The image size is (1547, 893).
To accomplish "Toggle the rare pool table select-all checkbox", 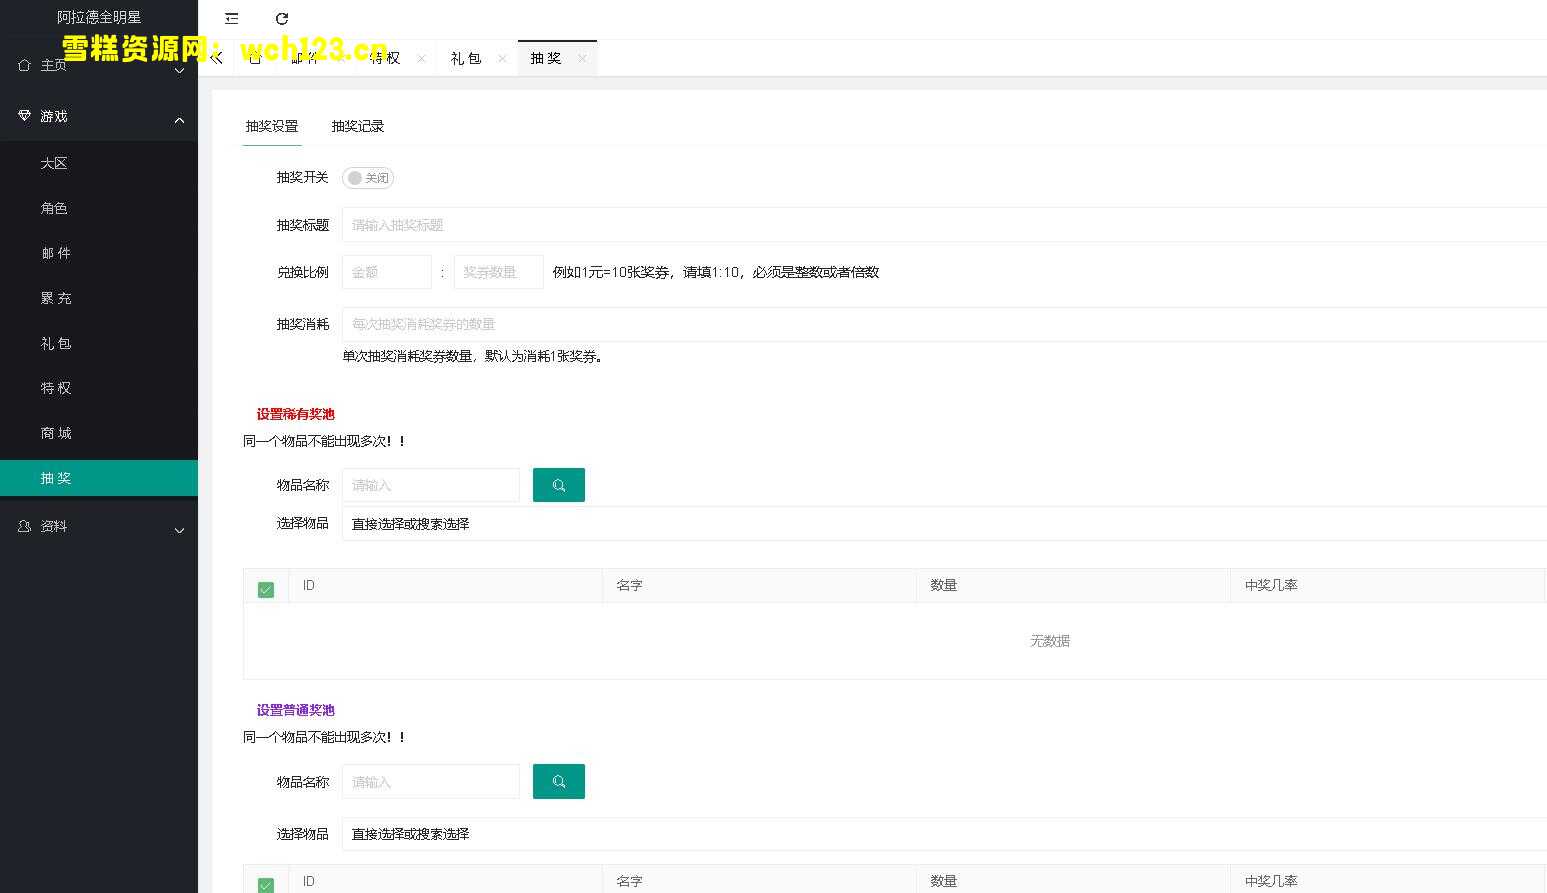I will 266,590.
